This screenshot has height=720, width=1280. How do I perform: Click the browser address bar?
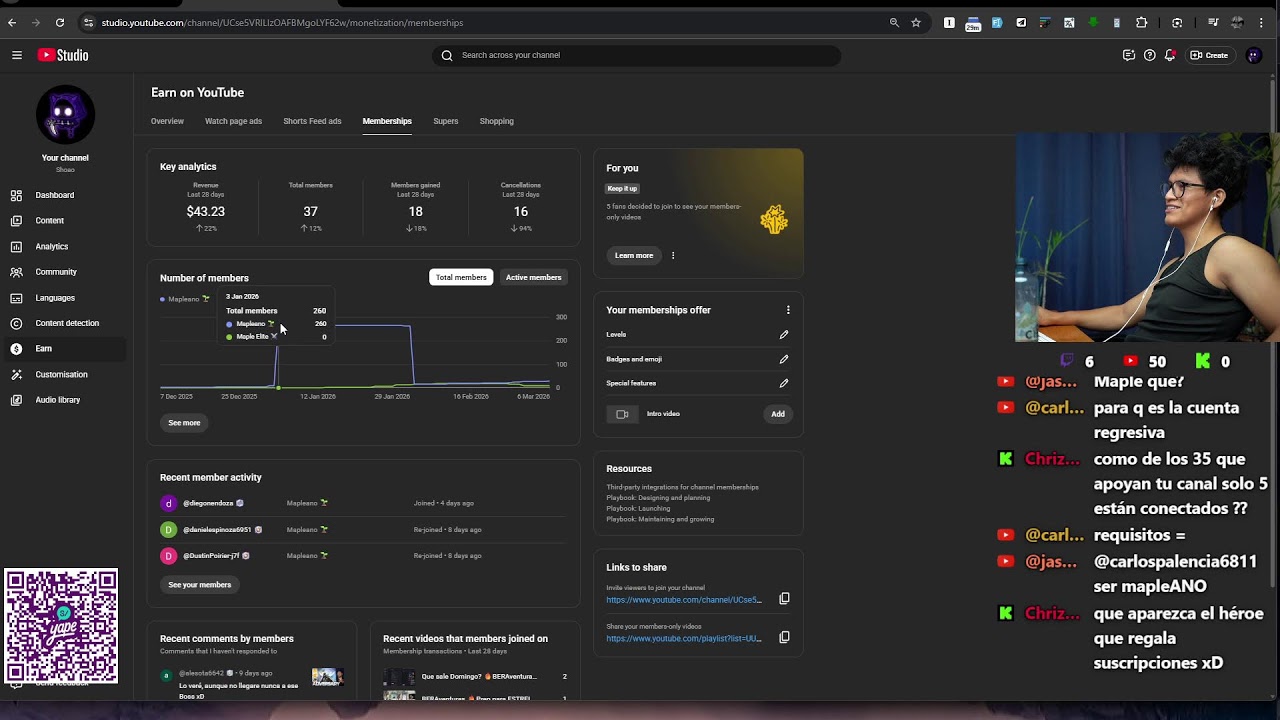[490, 22]
